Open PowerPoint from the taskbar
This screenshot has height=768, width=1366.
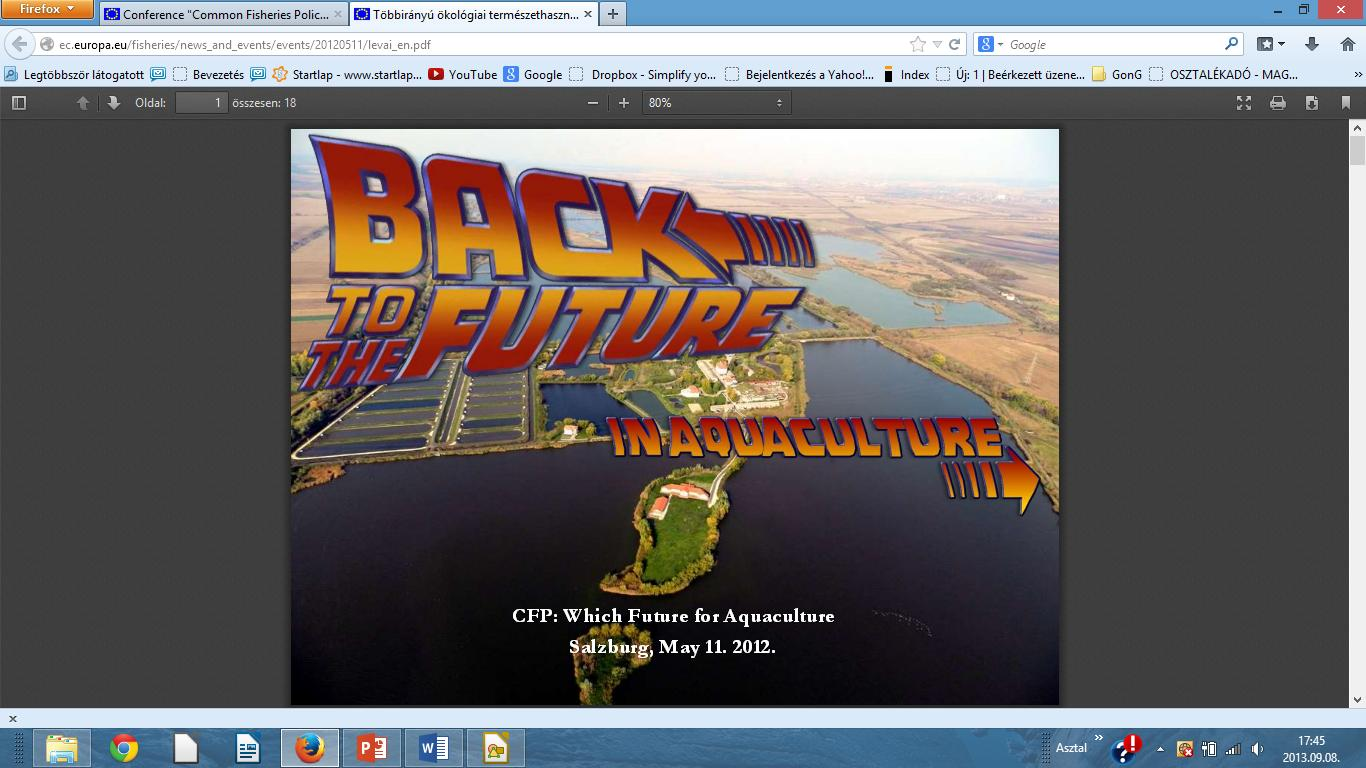[372, 748]
